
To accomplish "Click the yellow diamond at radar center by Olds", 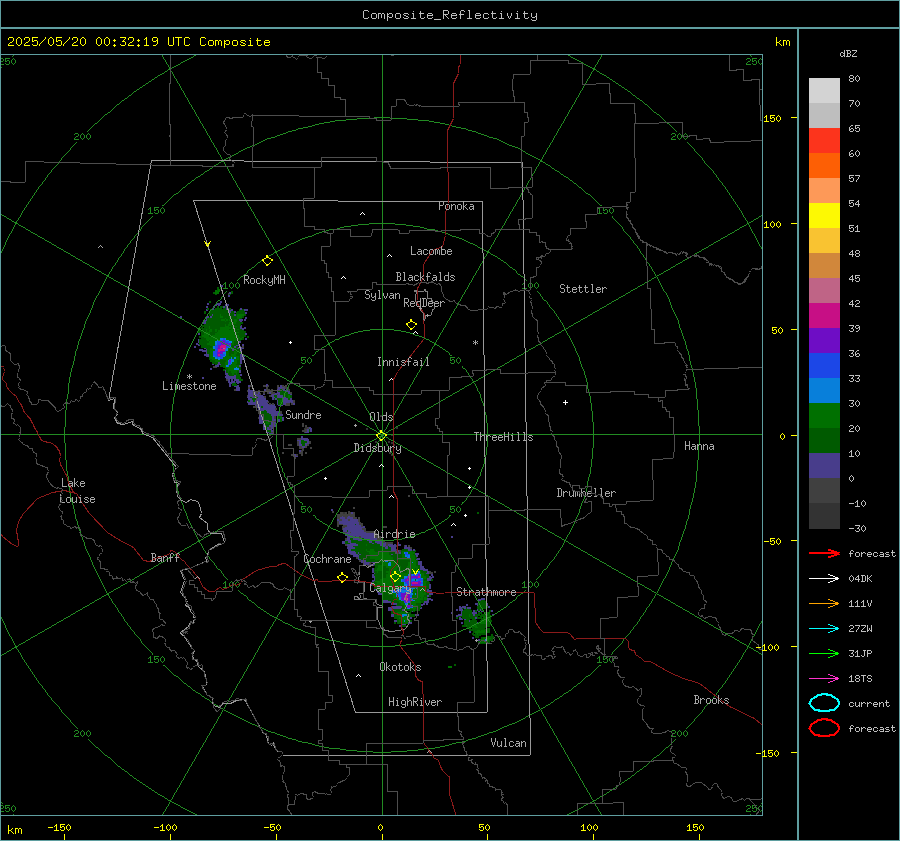I will 381,436.
